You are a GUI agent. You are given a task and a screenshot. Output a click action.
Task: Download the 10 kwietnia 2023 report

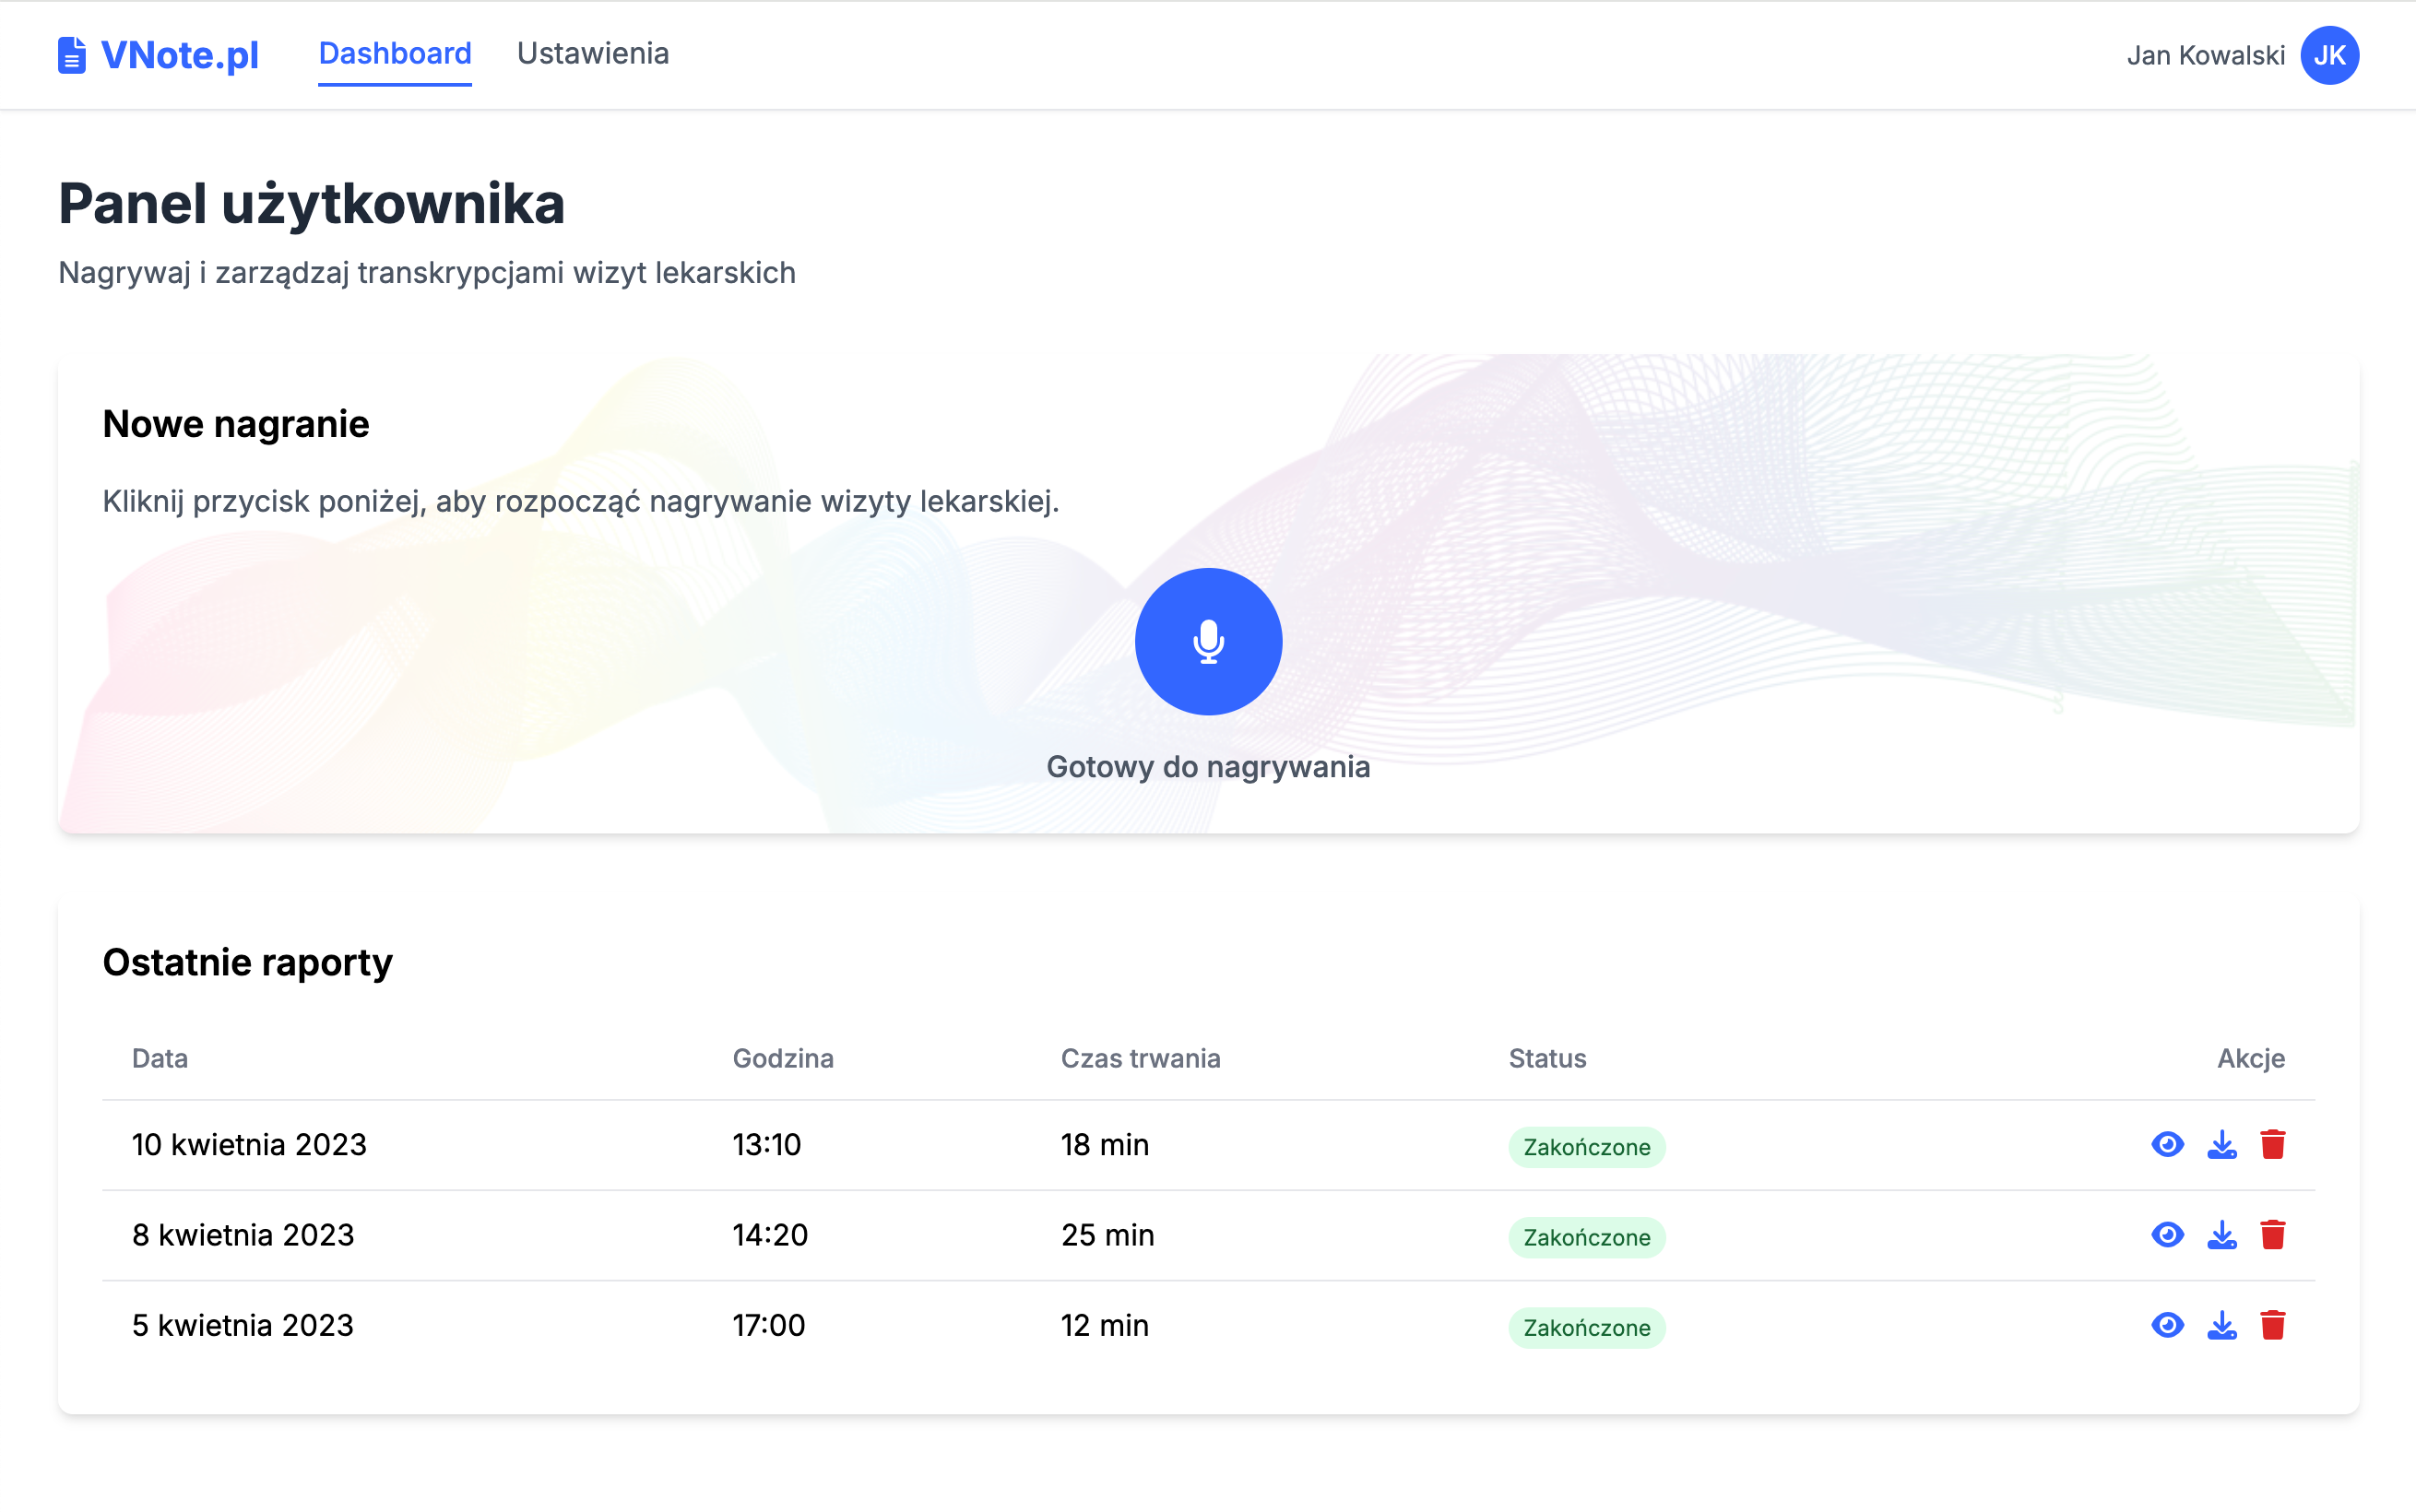click(2221, 1144)
